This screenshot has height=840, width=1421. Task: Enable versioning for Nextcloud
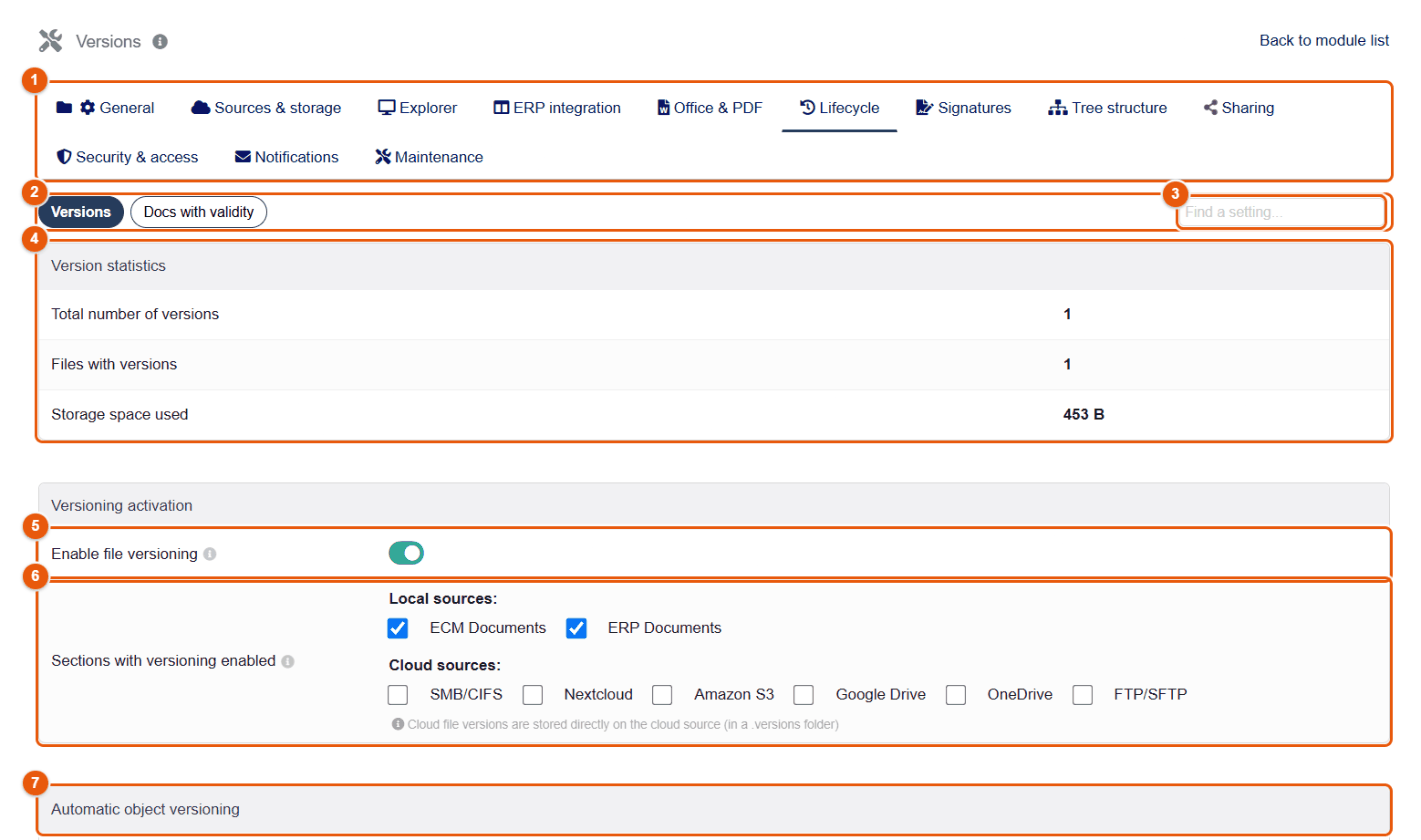(533, 694)
